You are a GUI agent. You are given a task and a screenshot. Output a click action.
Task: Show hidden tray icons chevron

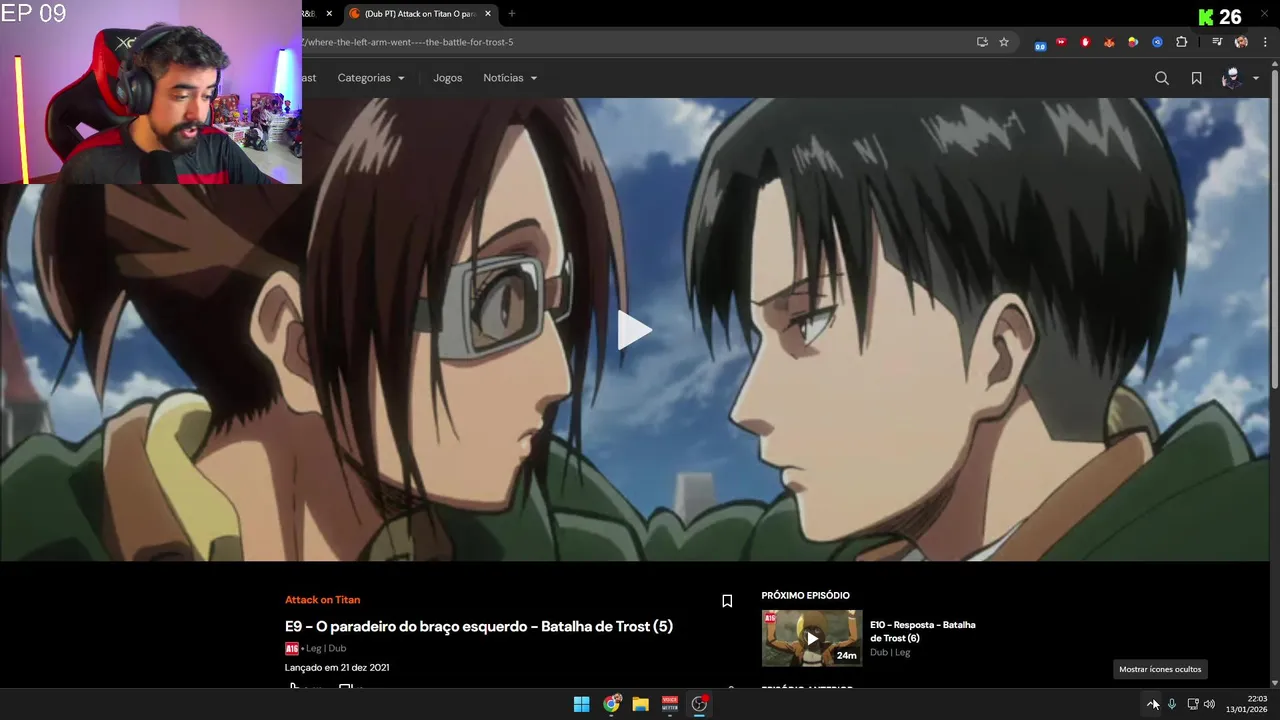tap(1152, 704)
